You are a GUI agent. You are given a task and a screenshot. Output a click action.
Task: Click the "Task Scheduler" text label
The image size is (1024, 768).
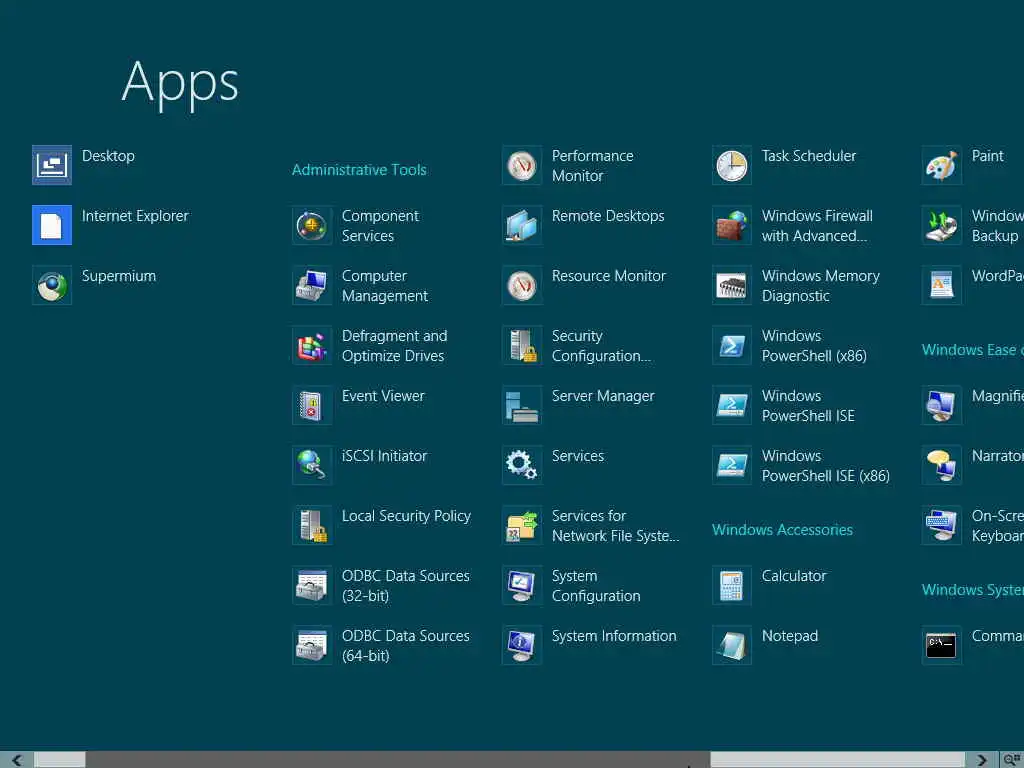point(808,155)
